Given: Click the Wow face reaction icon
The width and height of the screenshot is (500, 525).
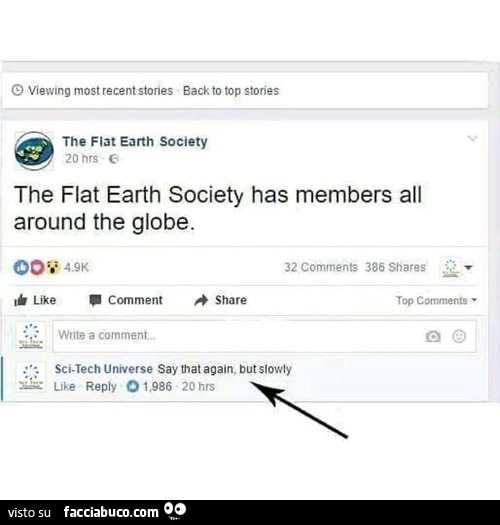Looking at the screenshot, I should [x=53, y=267].
